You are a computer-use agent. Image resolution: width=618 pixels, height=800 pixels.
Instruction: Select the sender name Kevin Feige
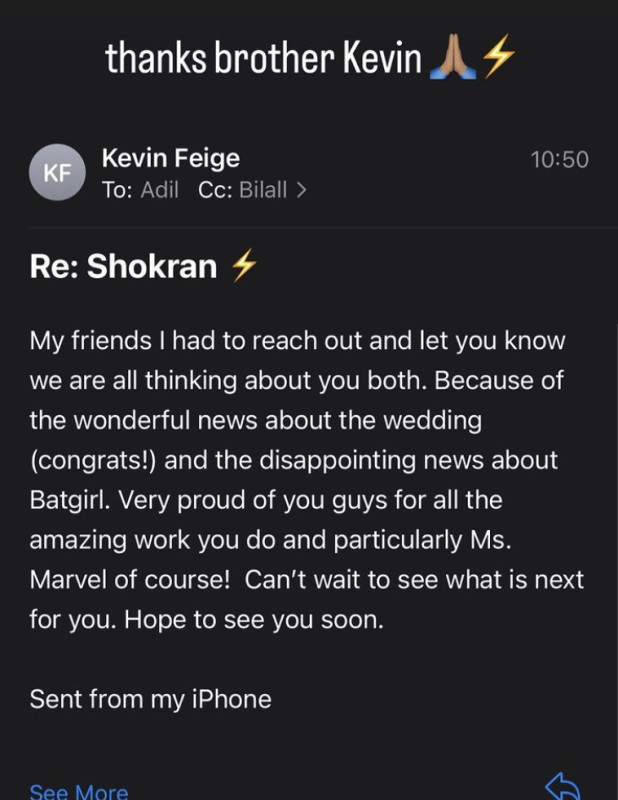point(170,158)
